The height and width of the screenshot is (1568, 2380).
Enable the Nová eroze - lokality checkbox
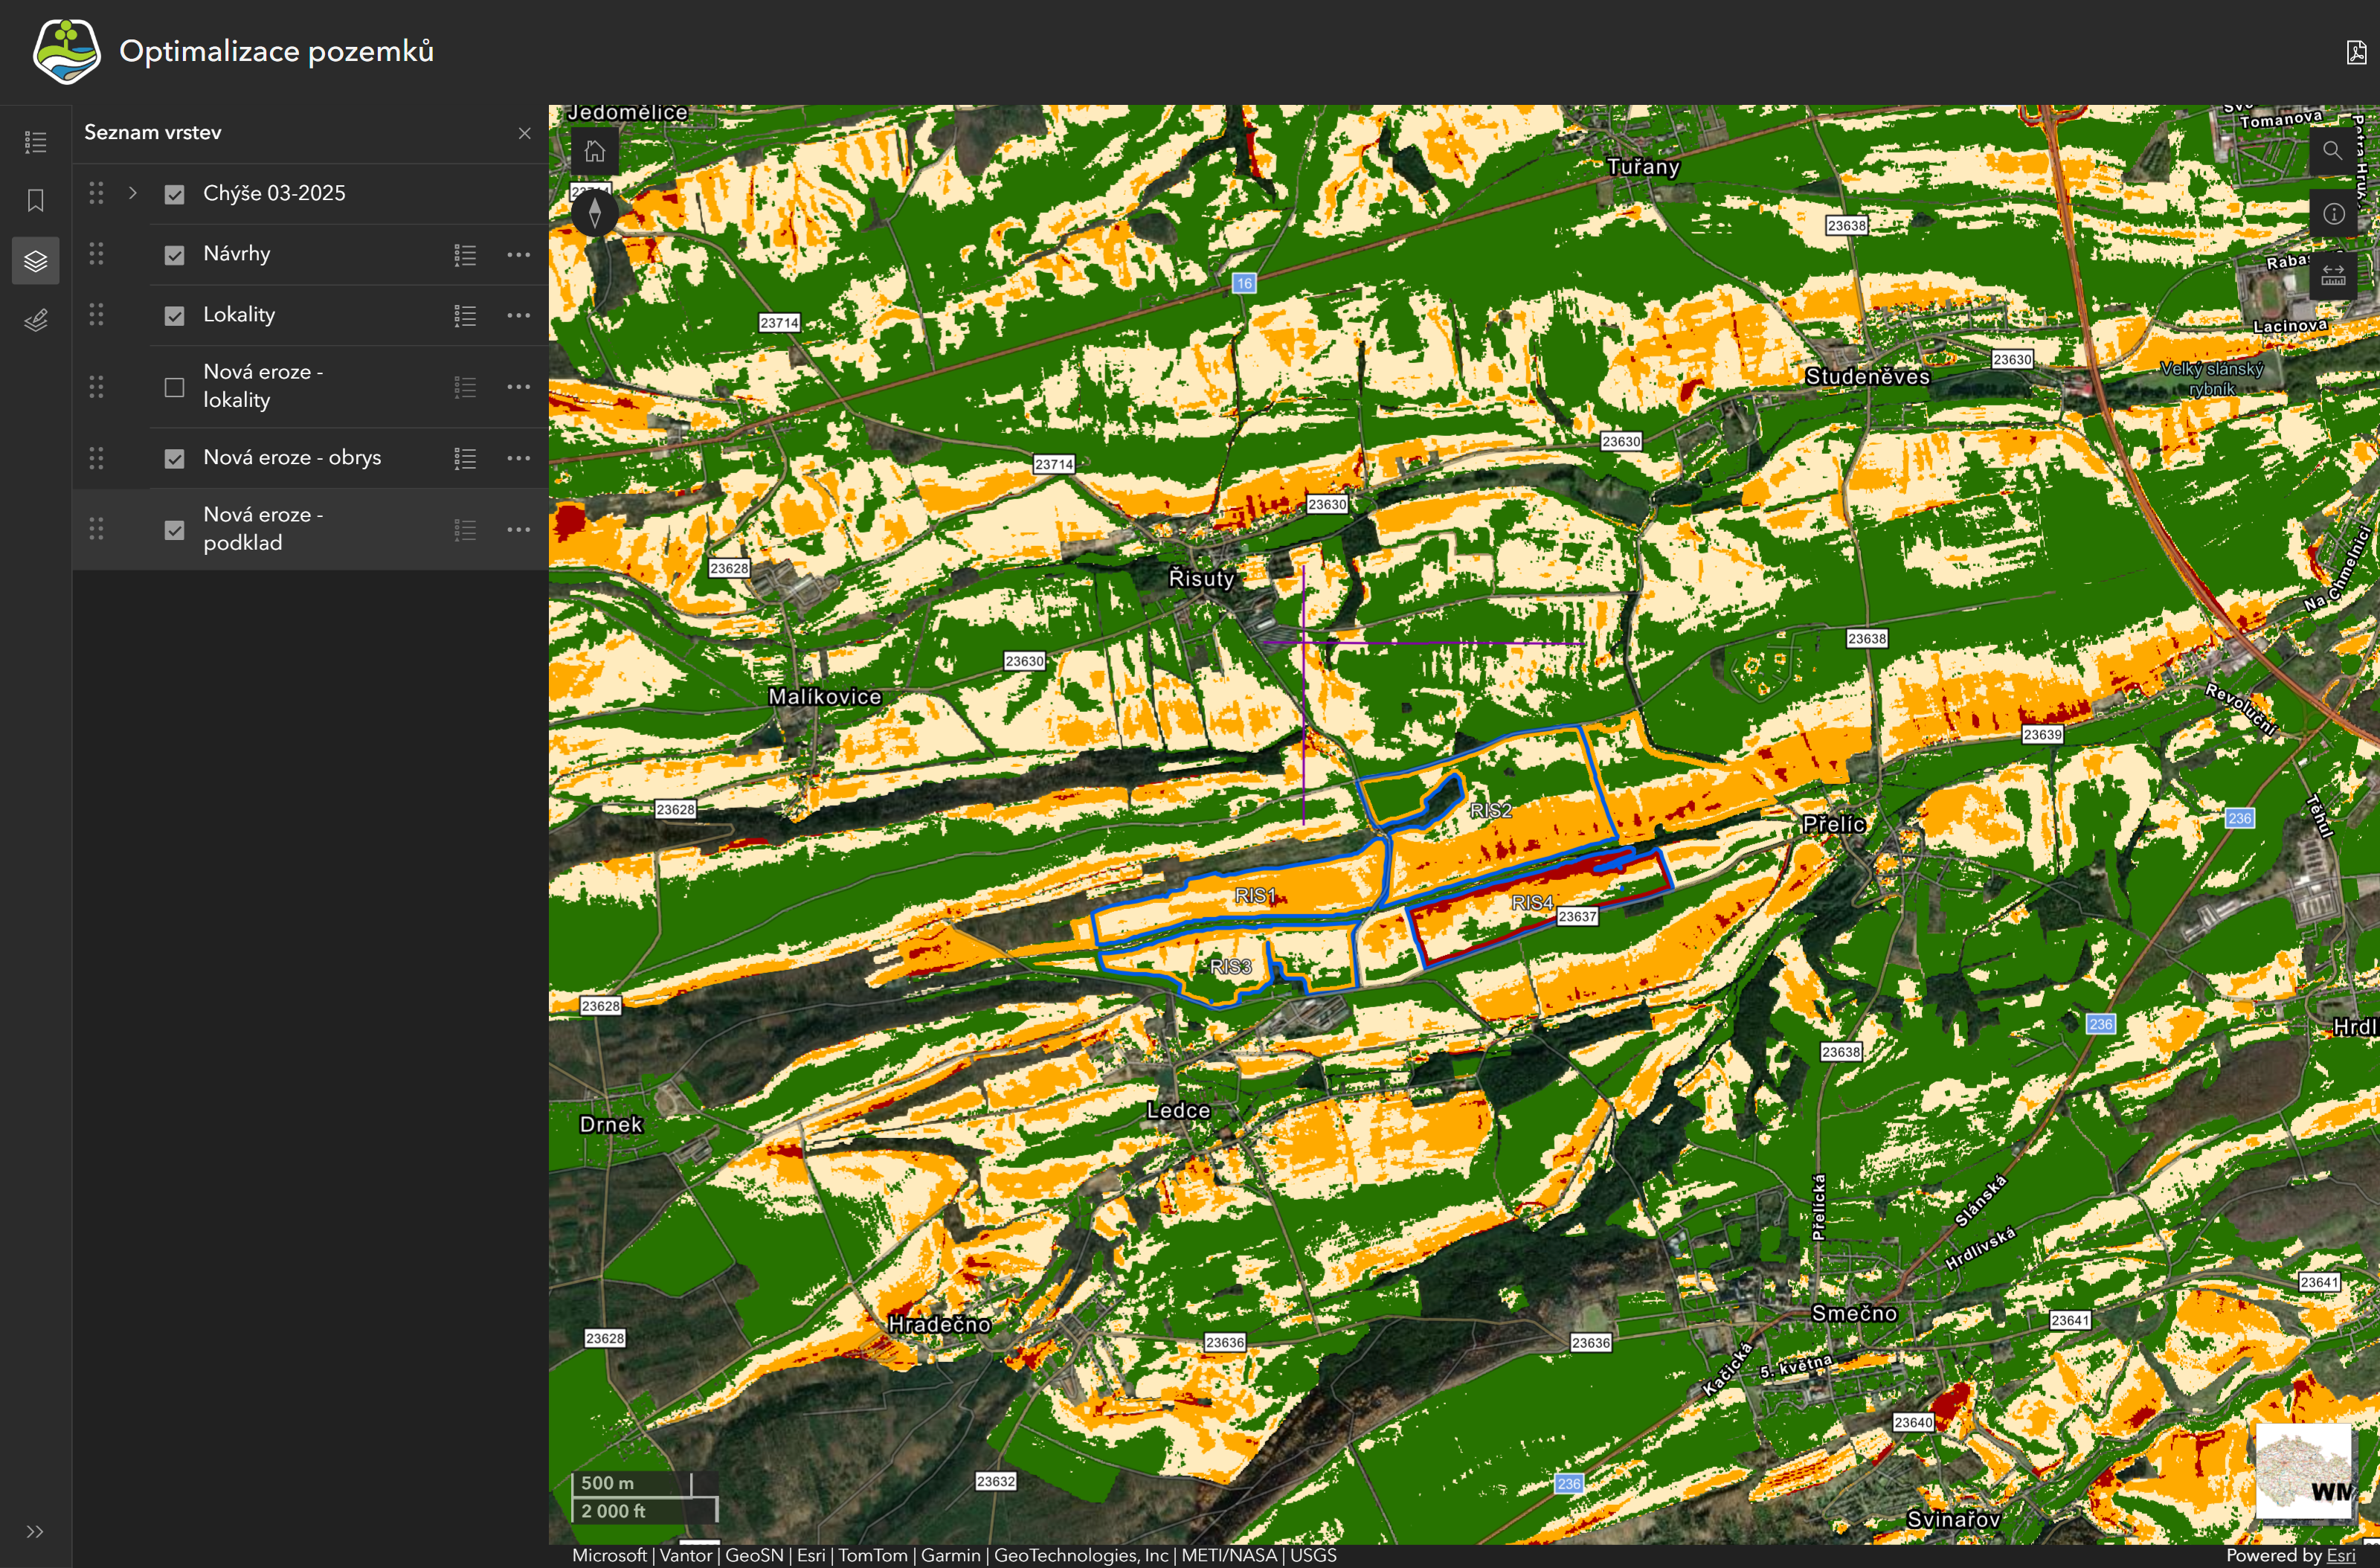[x=174, y=387]
